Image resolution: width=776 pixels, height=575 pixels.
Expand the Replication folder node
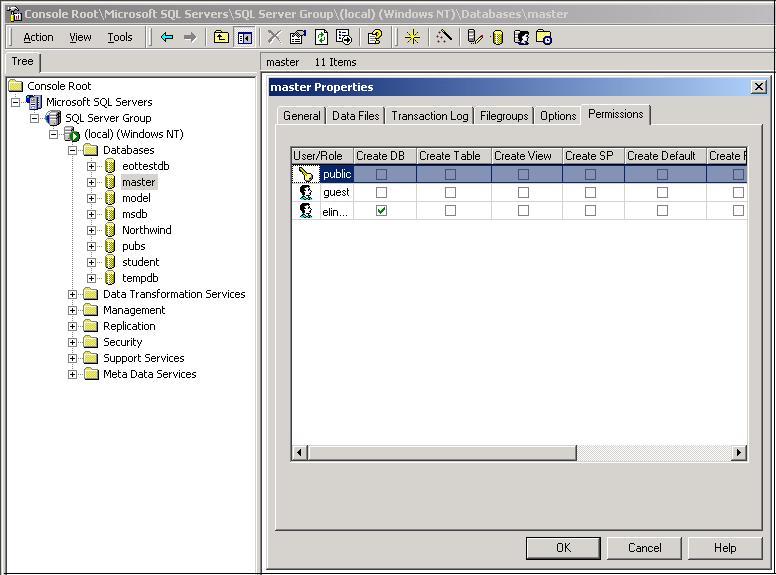click(x=72, y=327)
